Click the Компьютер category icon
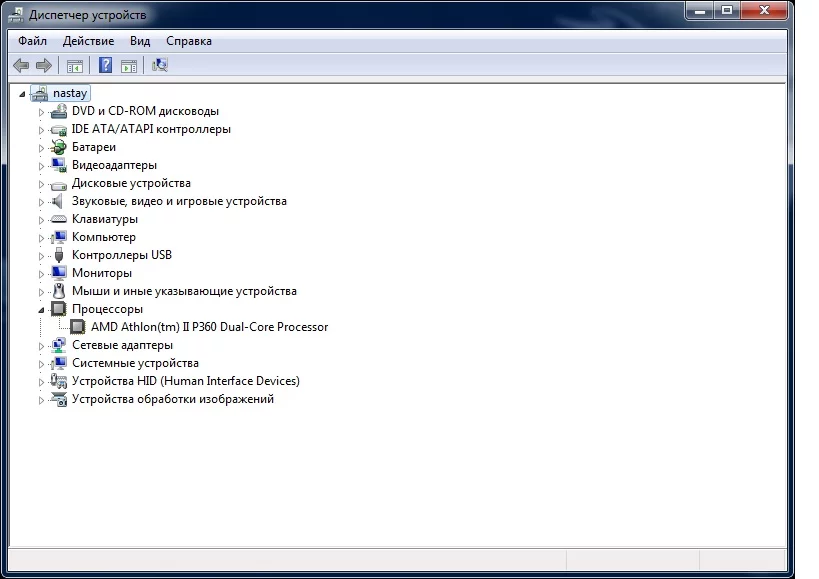 pyautogui.click(x=58, y=237)
